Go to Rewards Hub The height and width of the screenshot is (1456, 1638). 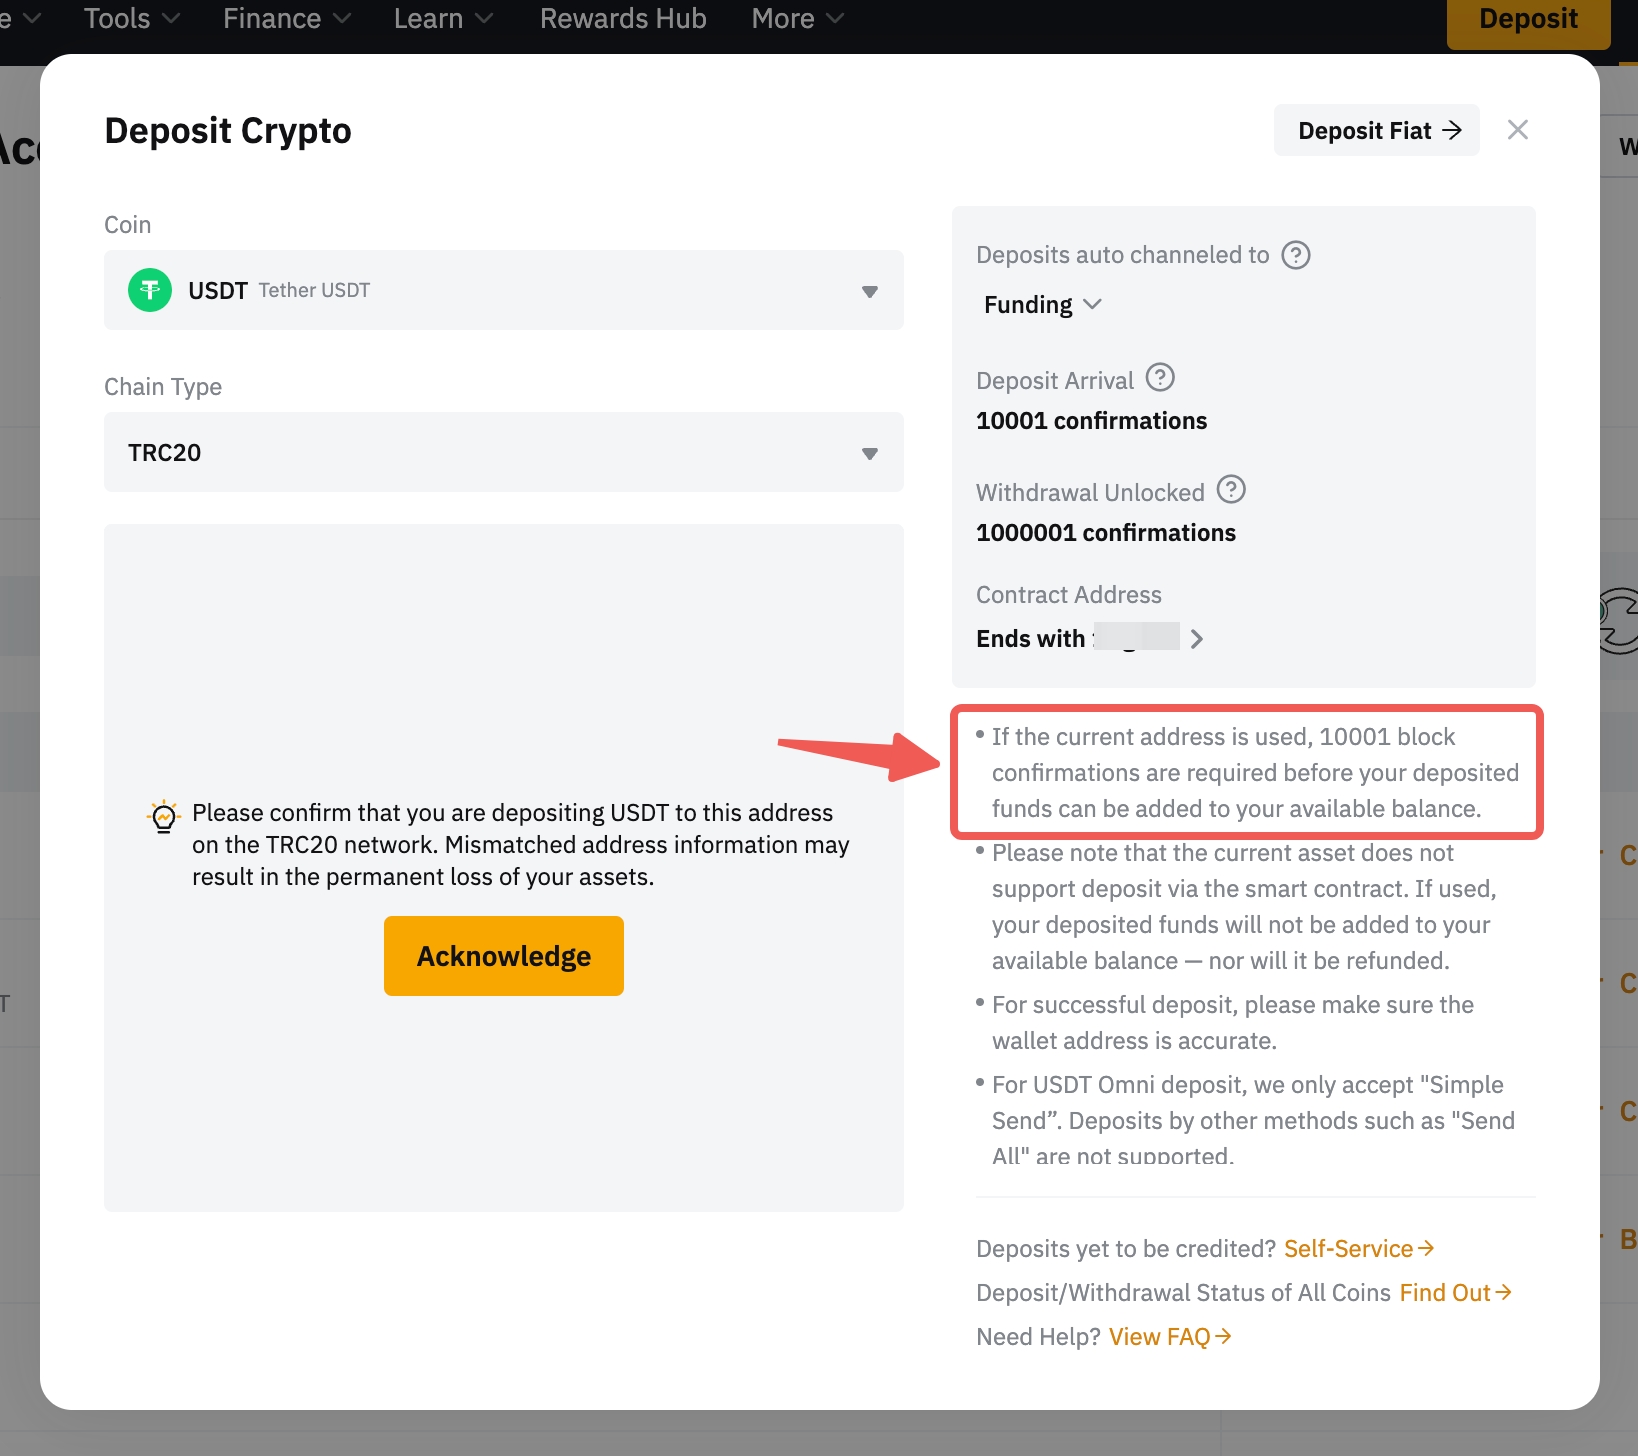(x=623, y=19)
